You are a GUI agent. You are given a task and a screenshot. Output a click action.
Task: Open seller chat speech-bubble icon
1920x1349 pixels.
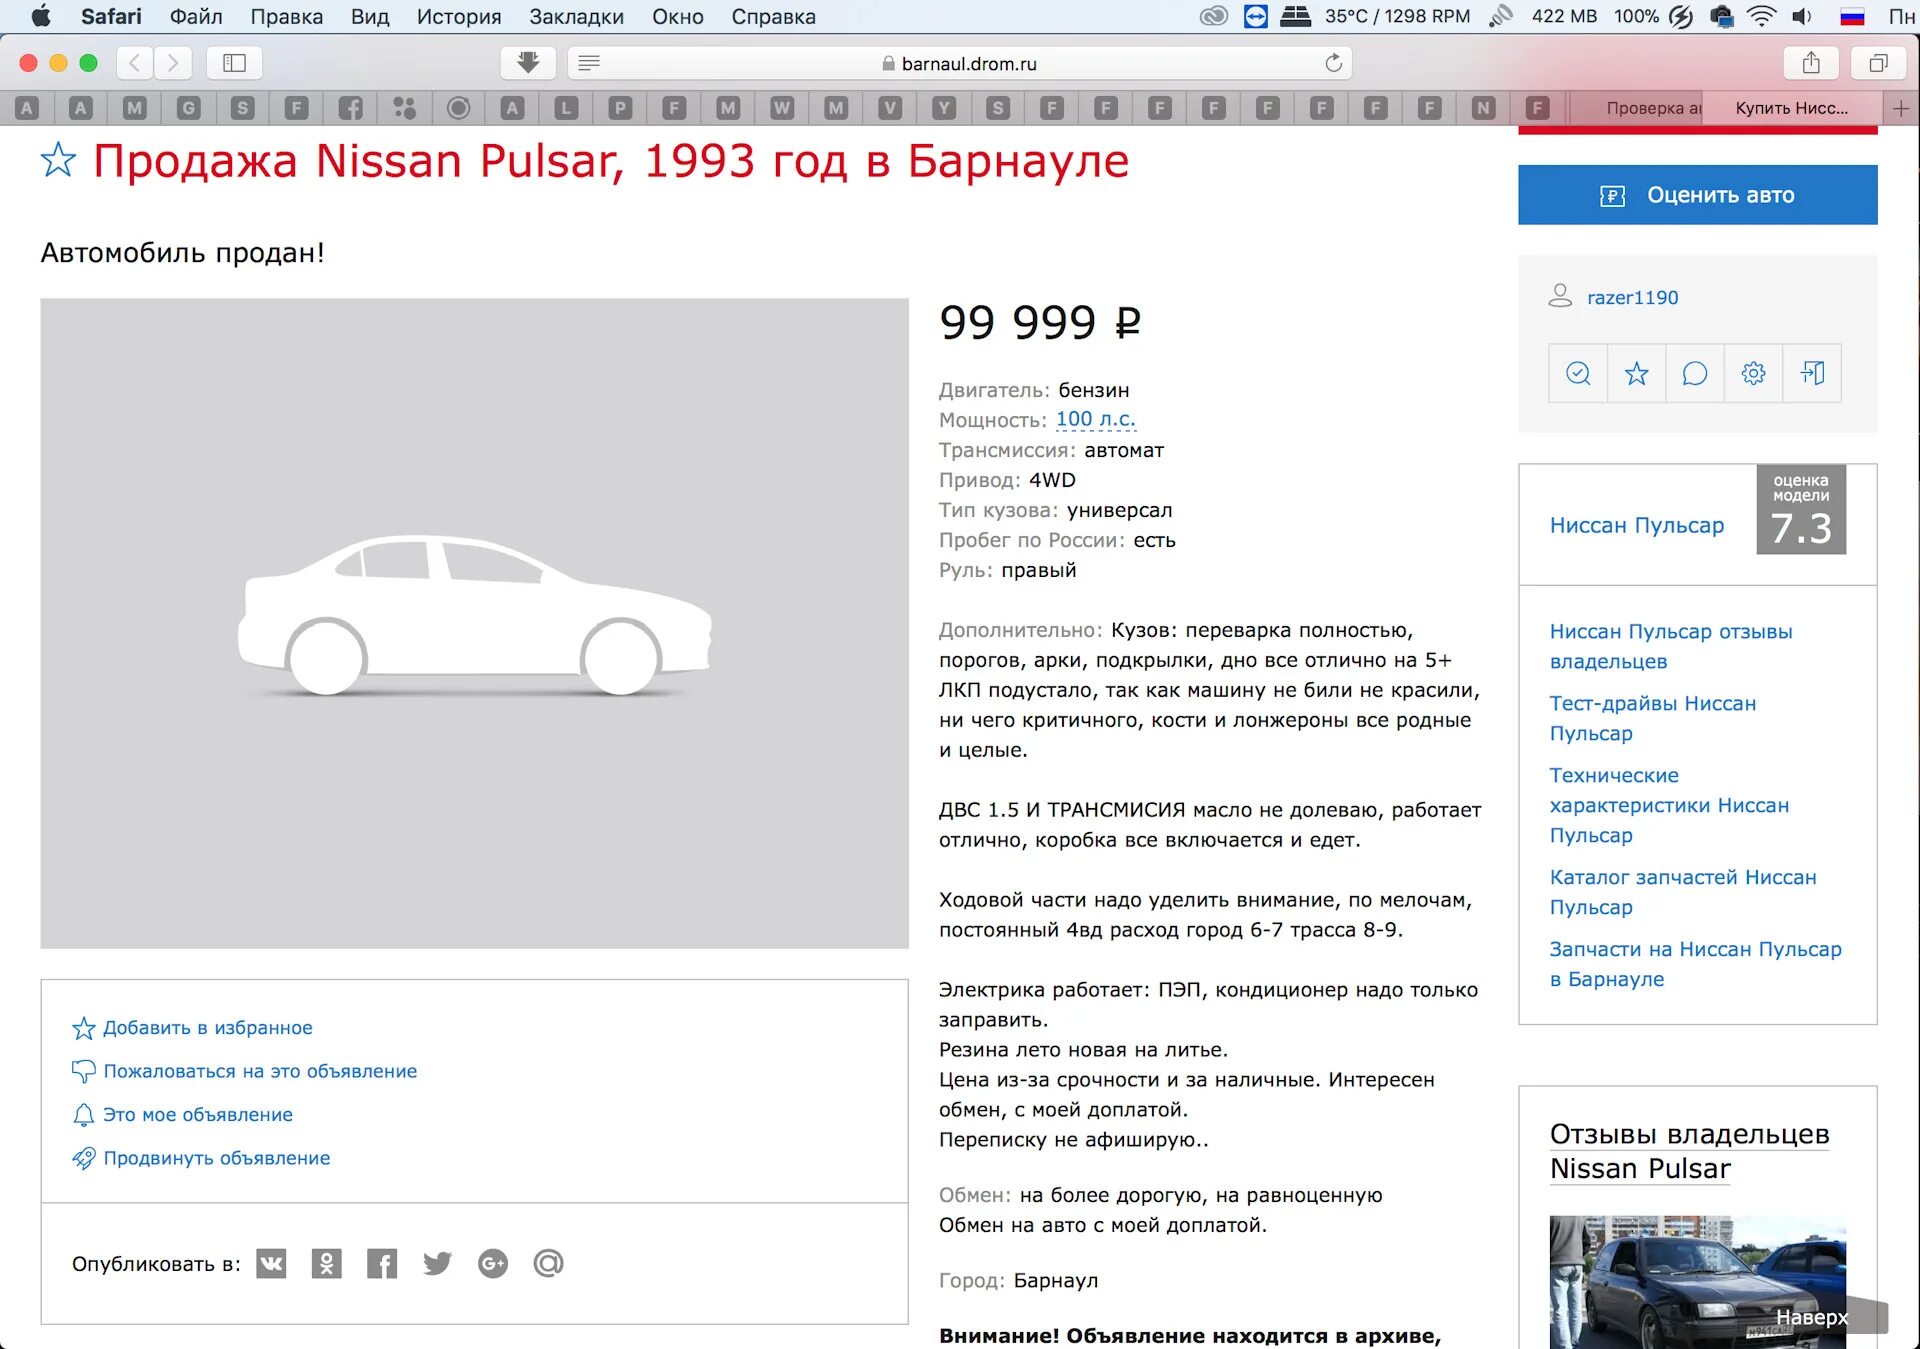pyautogui.click(x=1695, y=373)
